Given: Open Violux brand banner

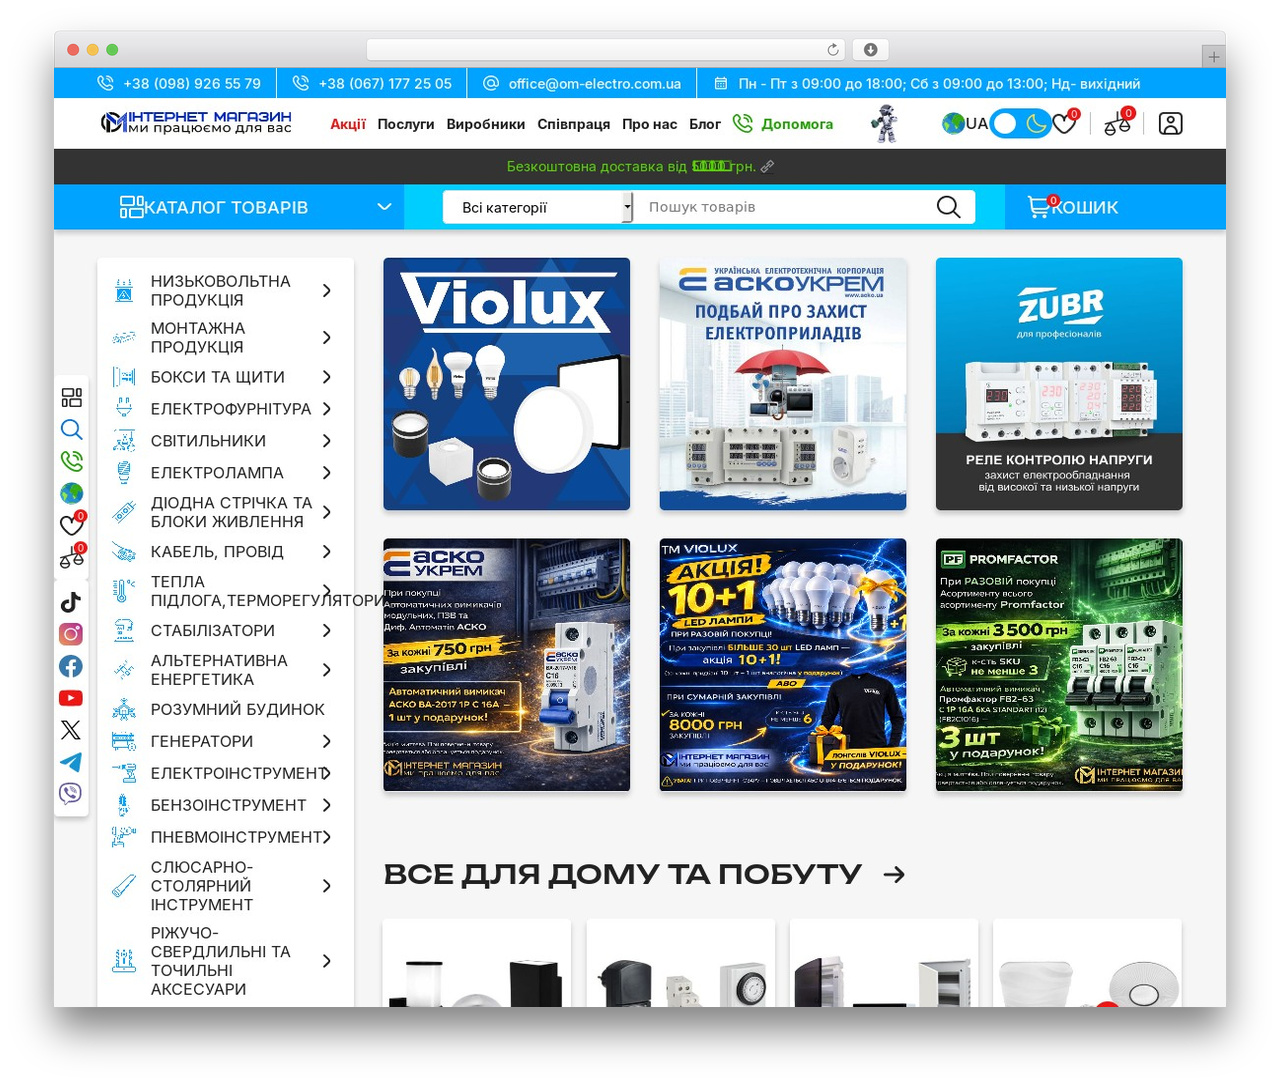Looking at the screenshot, I should [x=507, y=384].
